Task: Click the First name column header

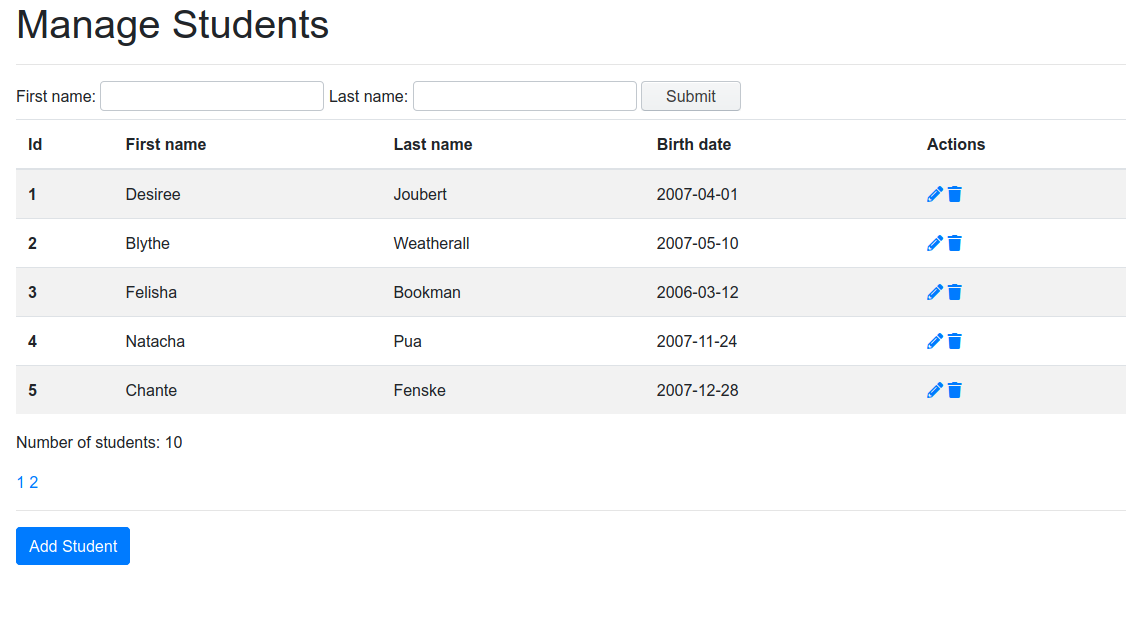Action: pyautogui.click(x=166, y=144)
